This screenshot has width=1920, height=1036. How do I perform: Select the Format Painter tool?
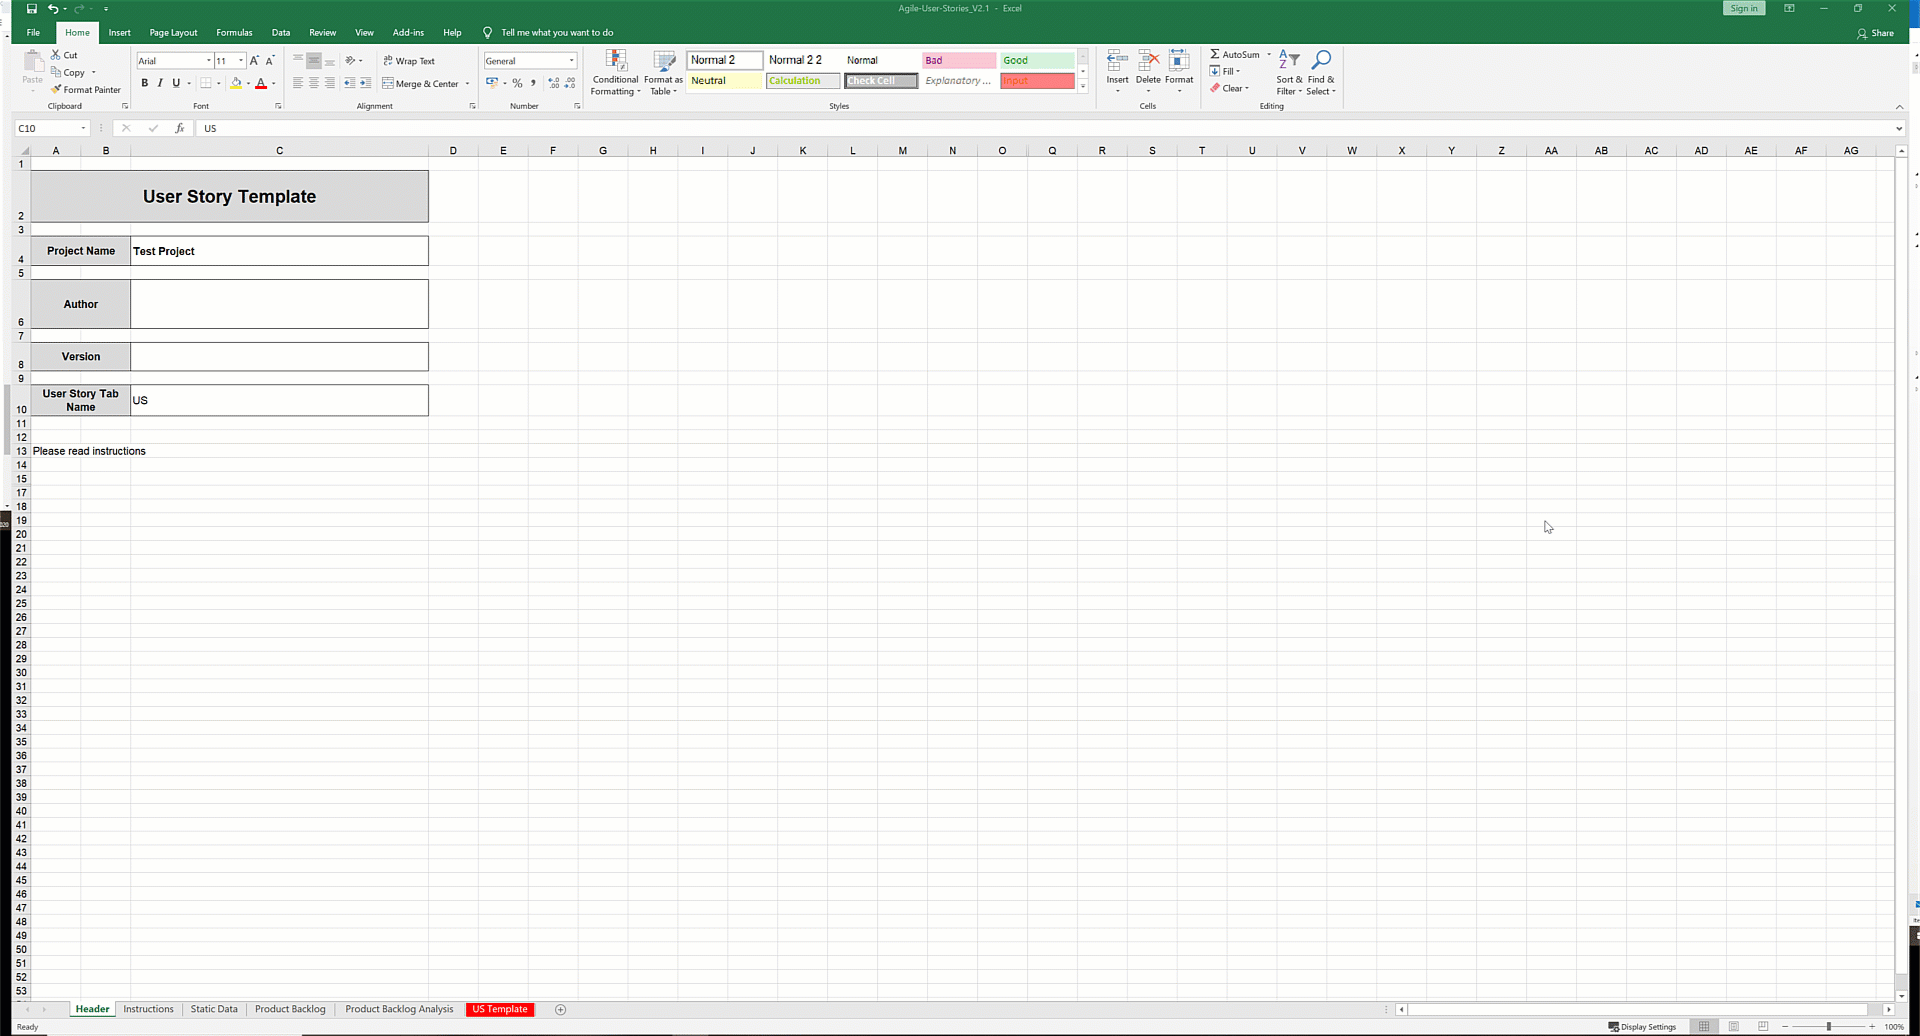[x=86, y=89]
